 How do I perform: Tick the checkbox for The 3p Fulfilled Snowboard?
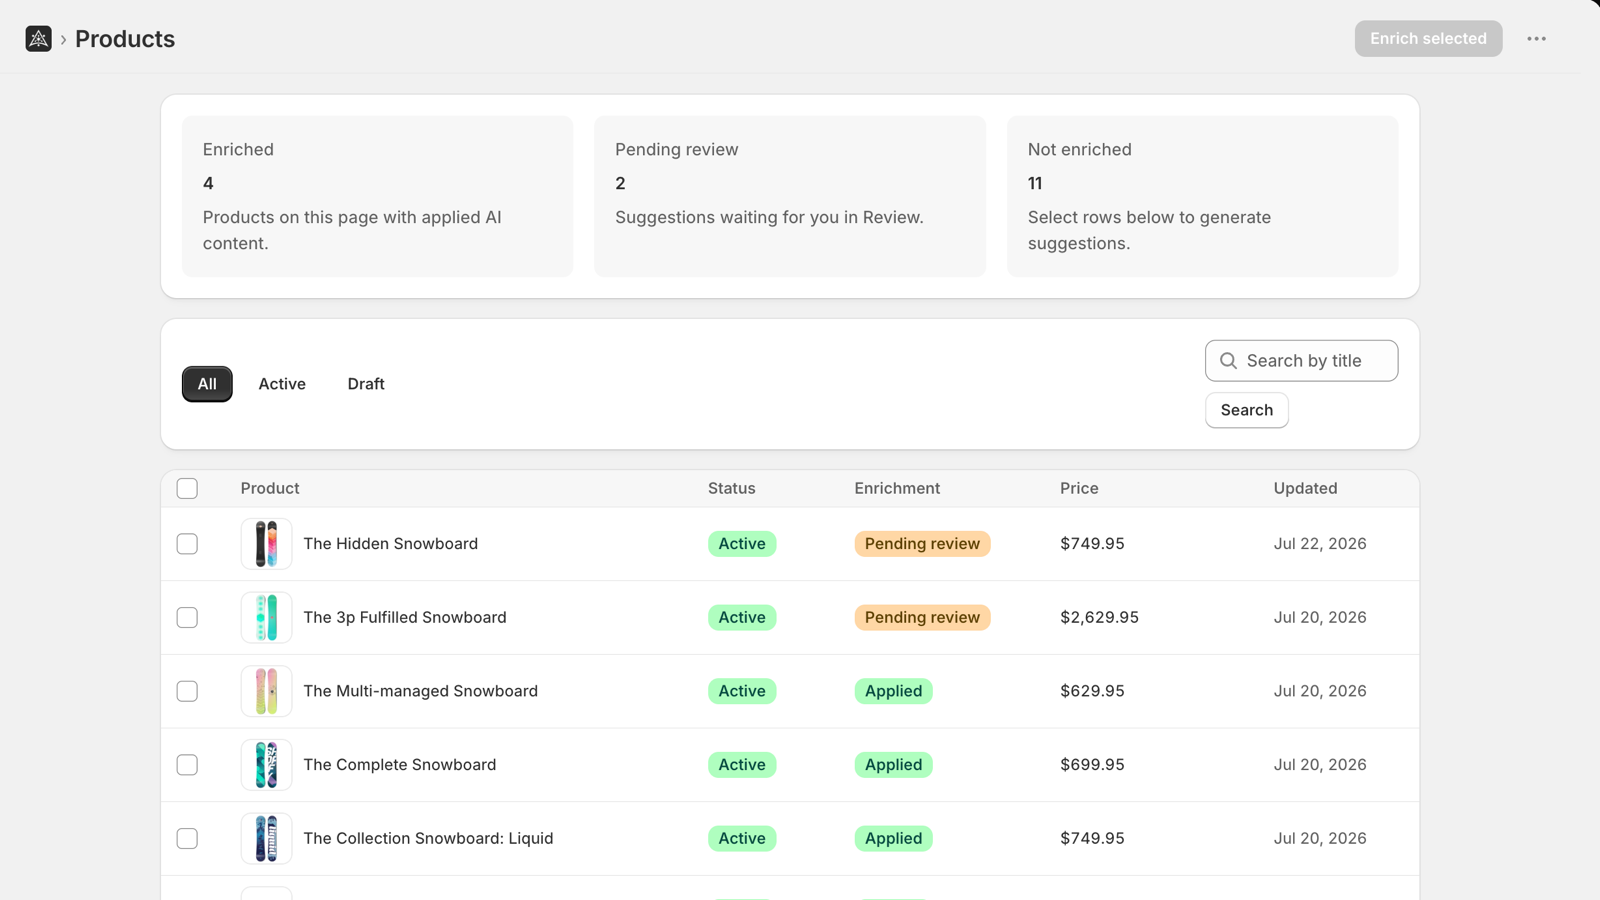click(x=187, y=618)
